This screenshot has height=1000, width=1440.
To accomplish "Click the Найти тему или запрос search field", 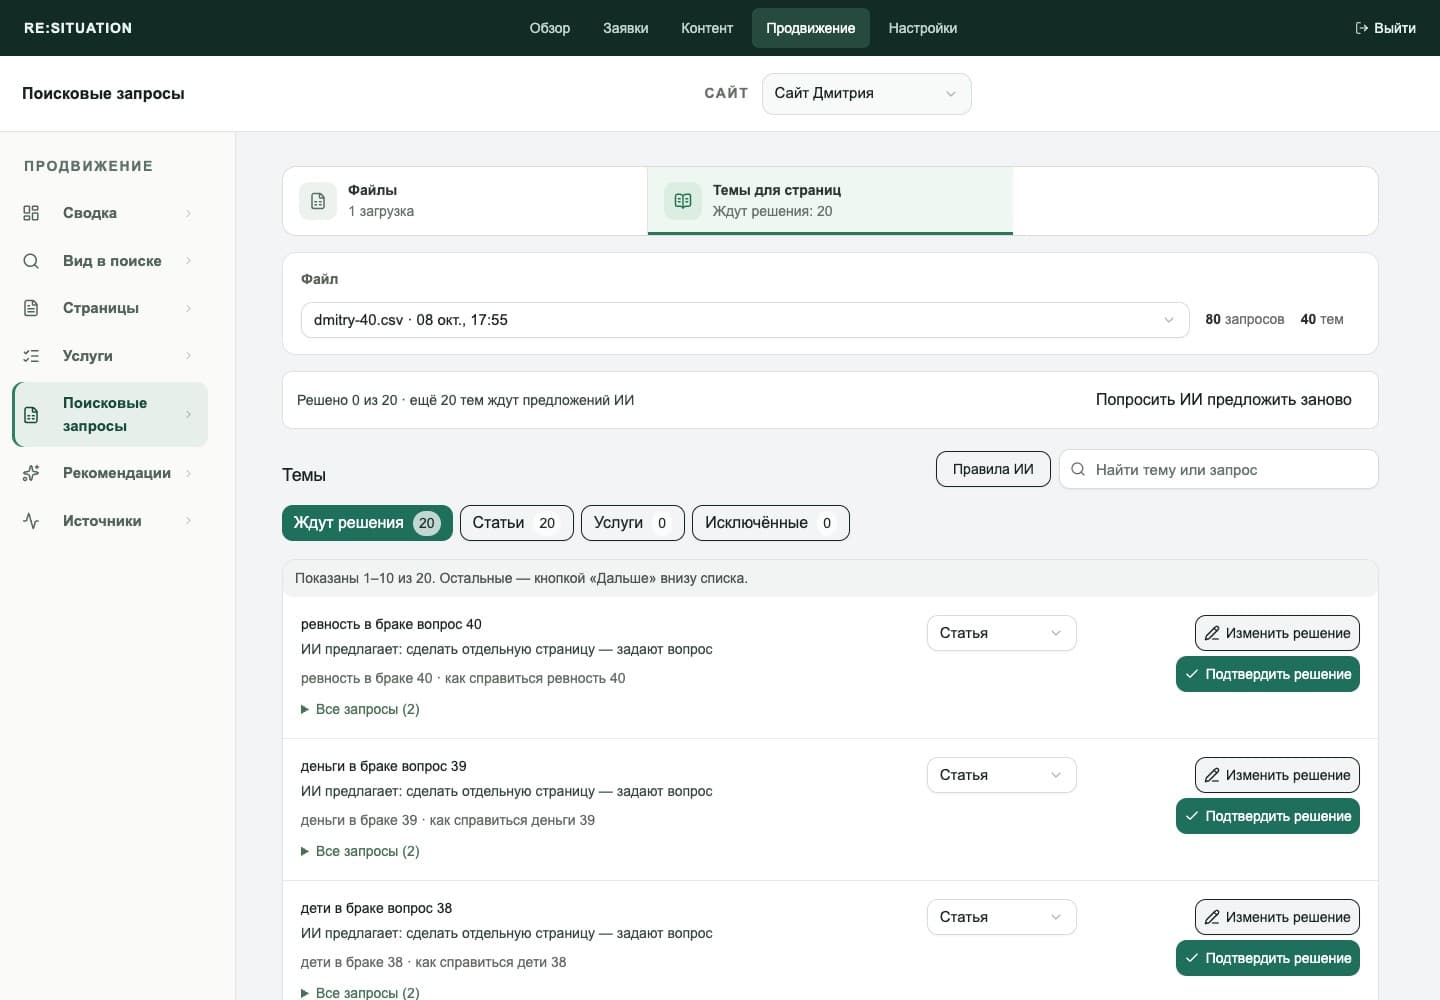I will 1218,469.
